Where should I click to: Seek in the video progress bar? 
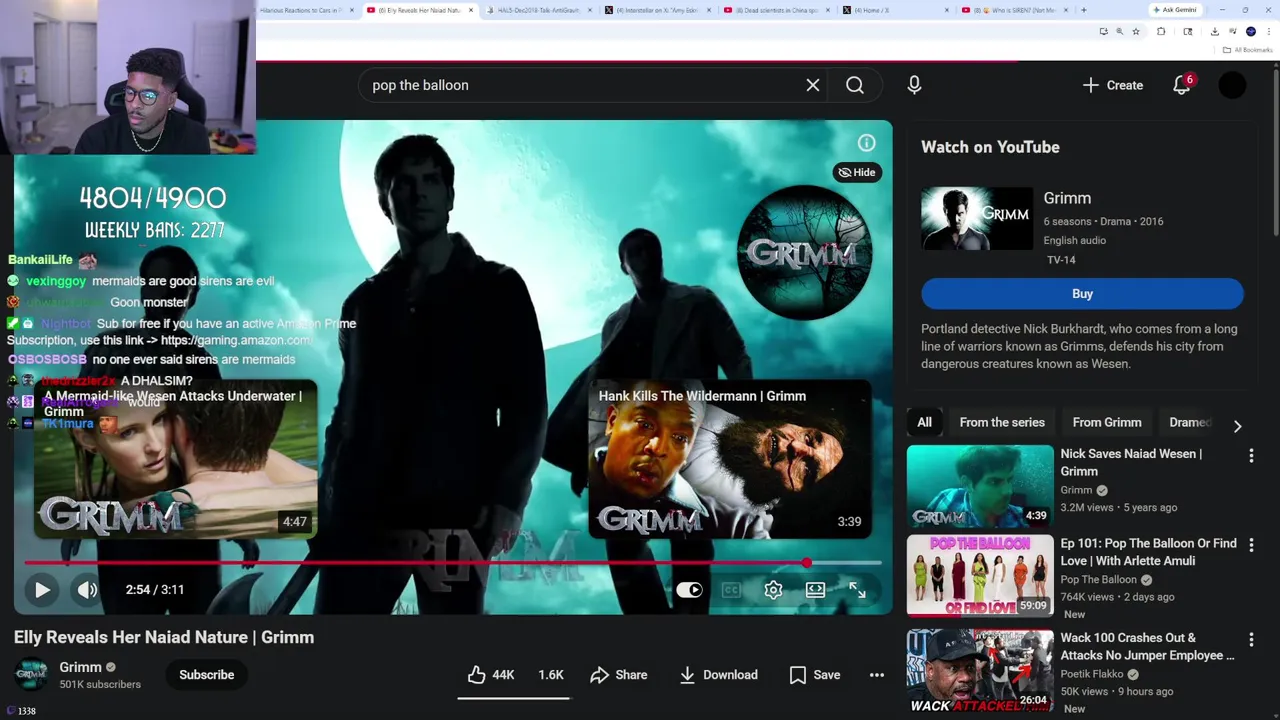[453, 563]
